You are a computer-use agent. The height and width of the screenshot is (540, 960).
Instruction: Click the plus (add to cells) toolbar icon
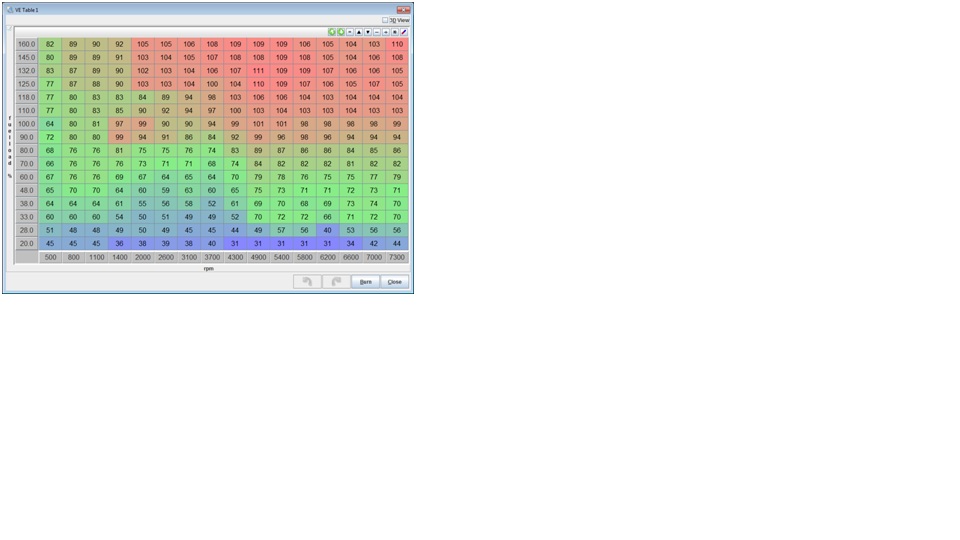coord(386,32)
